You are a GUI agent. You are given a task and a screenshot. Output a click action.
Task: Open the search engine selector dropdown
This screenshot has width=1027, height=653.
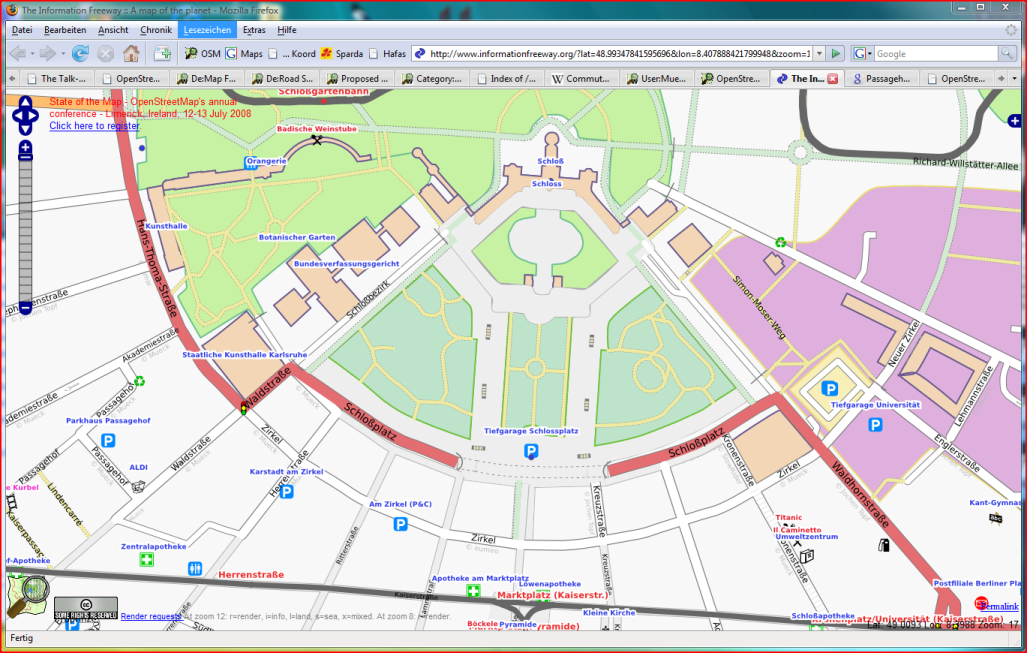click(x=863, y=54)
